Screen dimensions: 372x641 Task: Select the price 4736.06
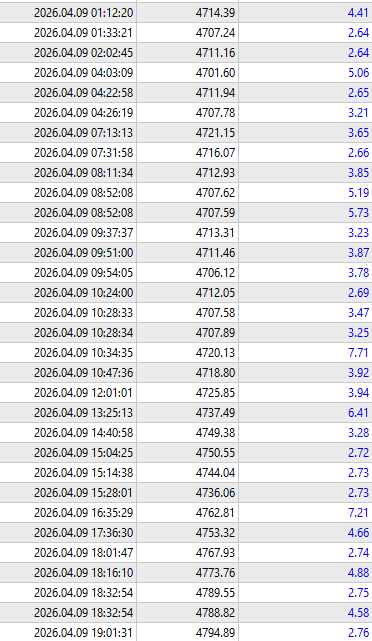click(215, 493)
